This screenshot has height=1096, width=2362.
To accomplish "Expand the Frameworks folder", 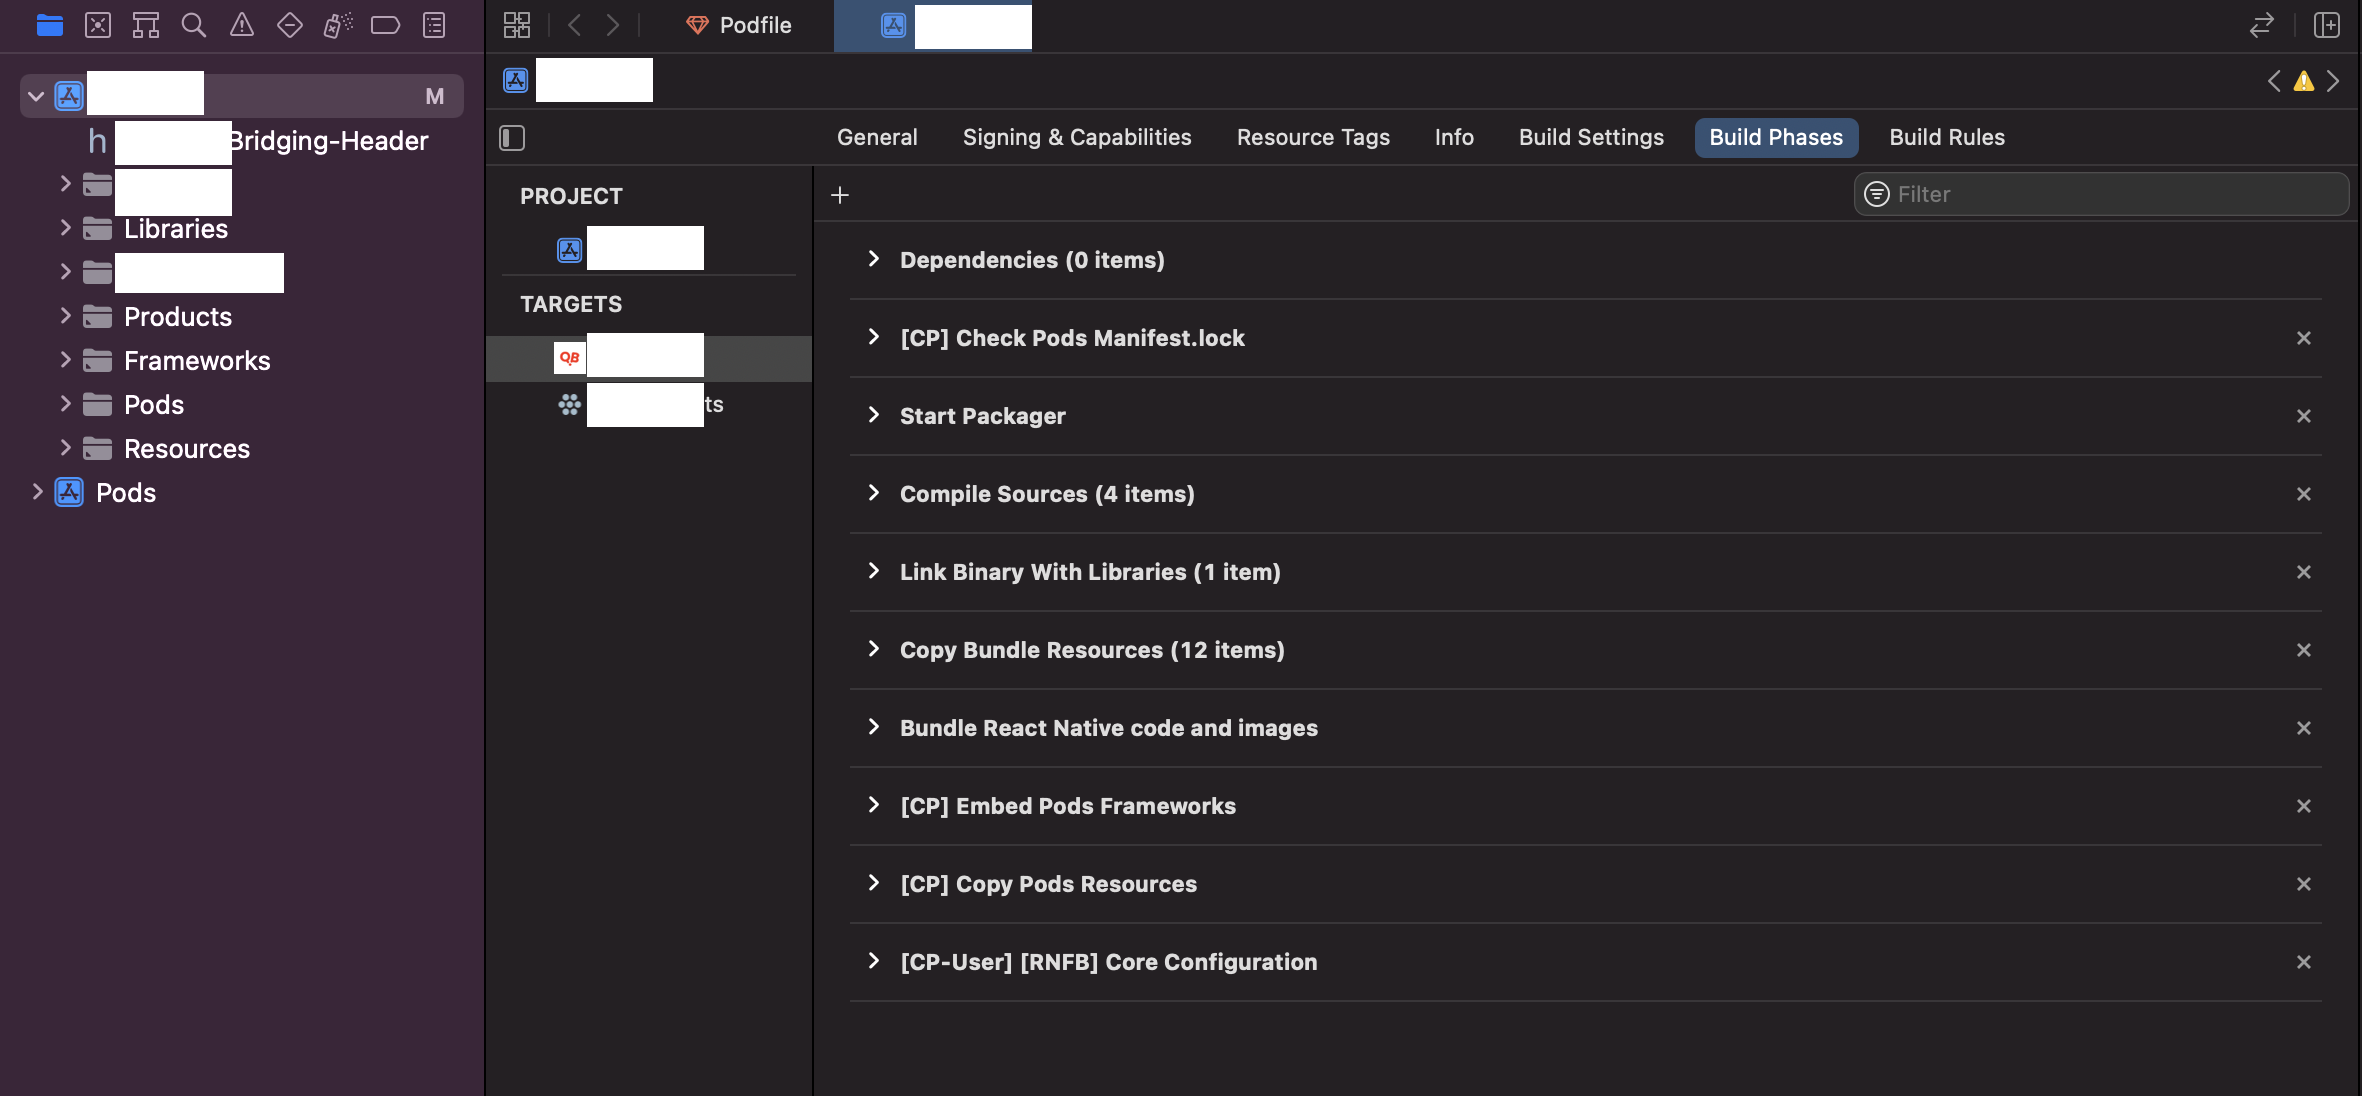I will pos(66,360).
